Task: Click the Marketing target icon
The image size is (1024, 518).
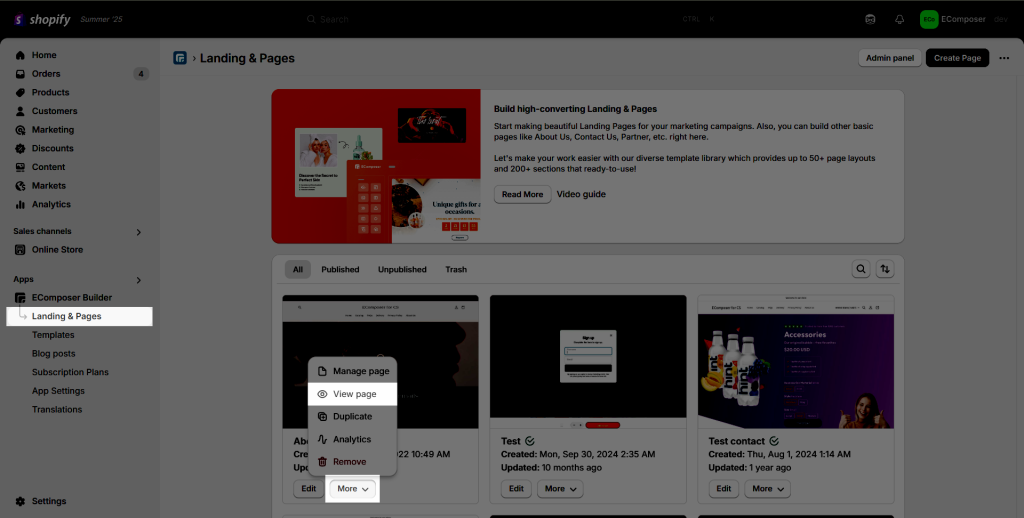Action: [x=20, y=130]
